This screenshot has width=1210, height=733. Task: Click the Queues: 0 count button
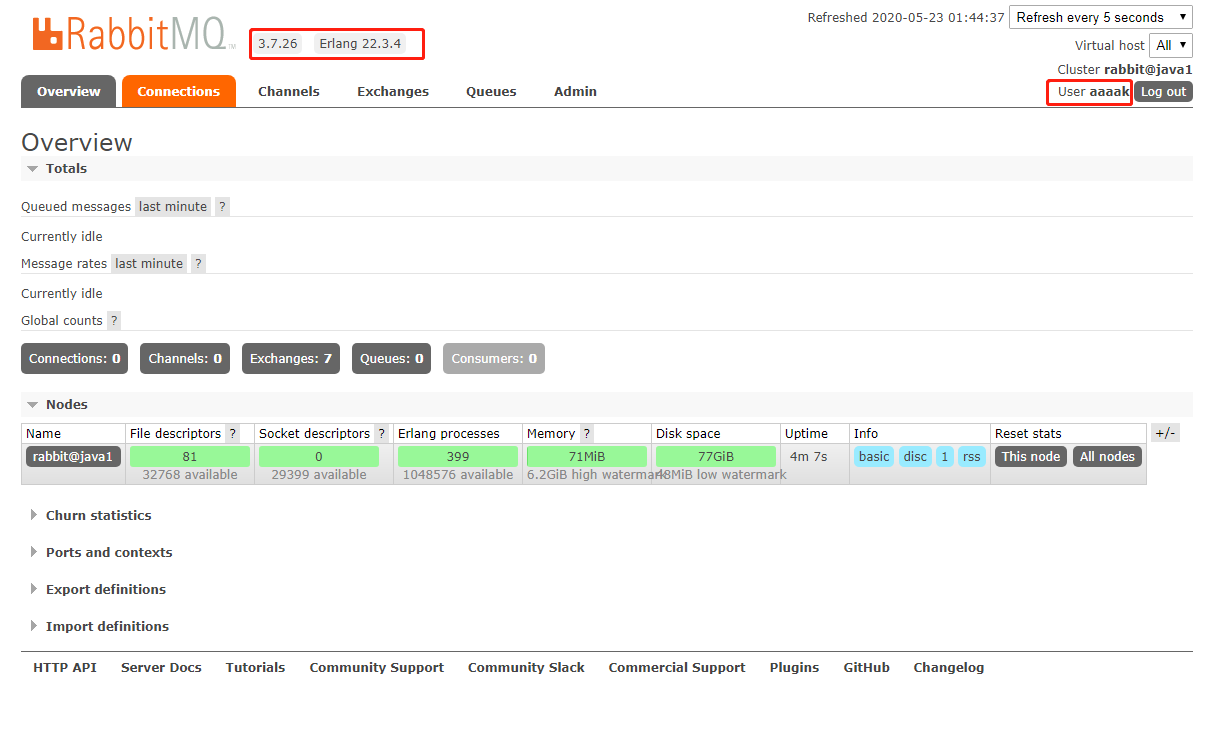[391, 358]
